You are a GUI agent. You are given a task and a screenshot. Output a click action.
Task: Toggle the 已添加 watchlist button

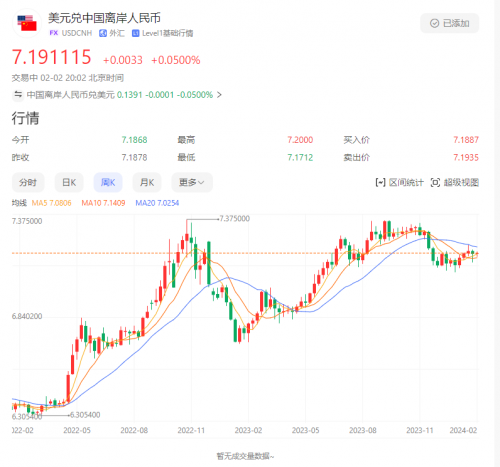(x=449, y=23)
